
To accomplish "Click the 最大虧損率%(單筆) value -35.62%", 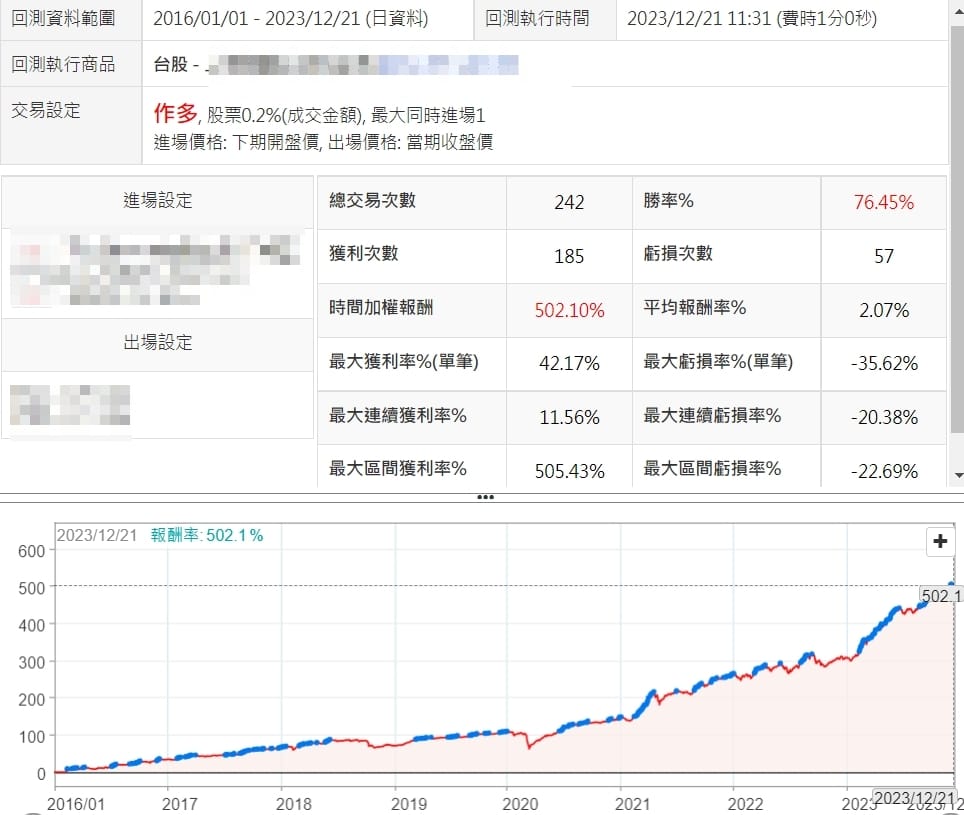I will (883, 364).
